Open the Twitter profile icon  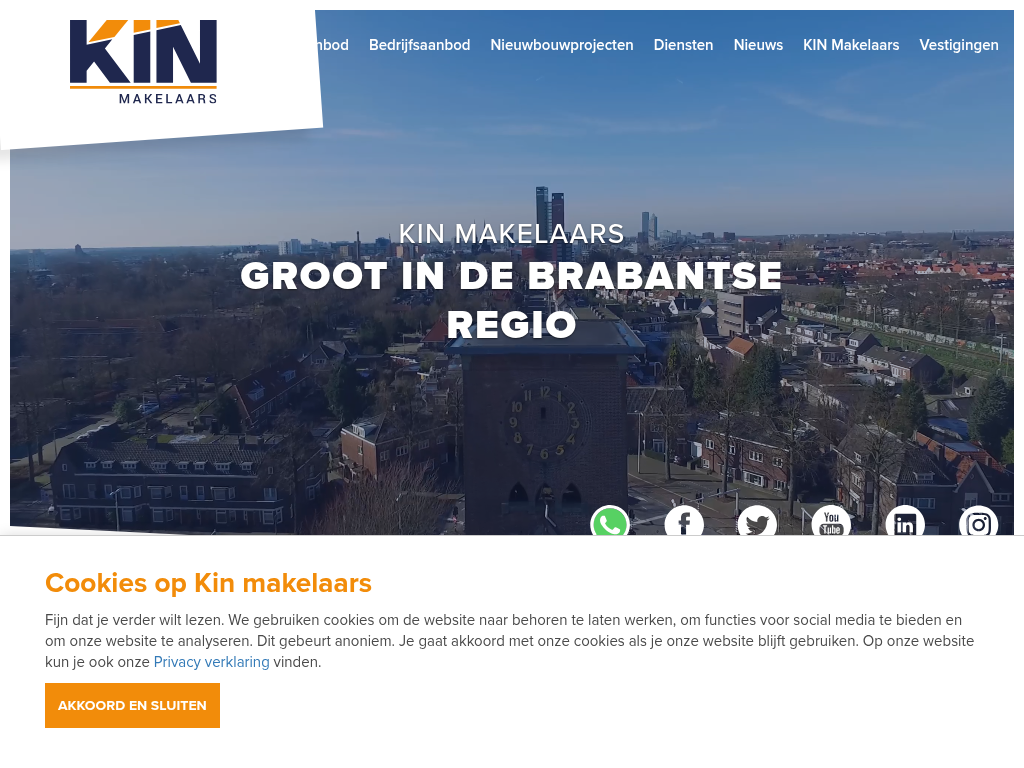pos(758,520)
